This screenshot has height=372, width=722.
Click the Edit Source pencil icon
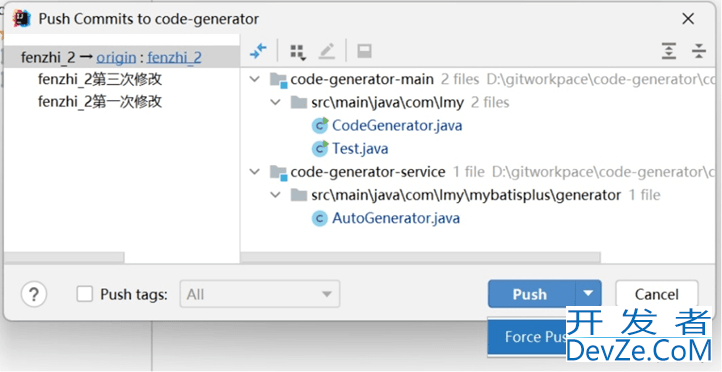pos(327,51)
